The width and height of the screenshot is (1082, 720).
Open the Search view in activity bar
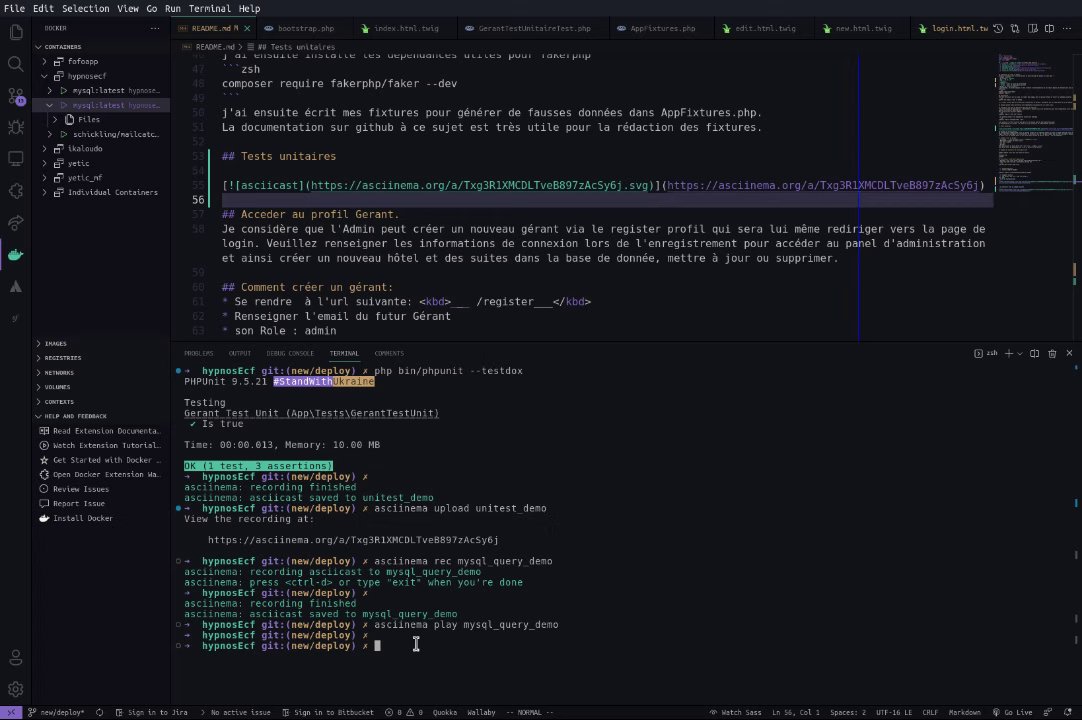(x=15, y=64)
